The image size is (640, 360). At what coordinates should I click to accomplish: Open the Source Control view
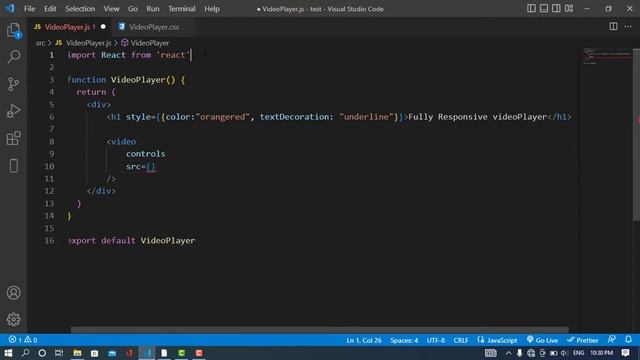[13, 84]
